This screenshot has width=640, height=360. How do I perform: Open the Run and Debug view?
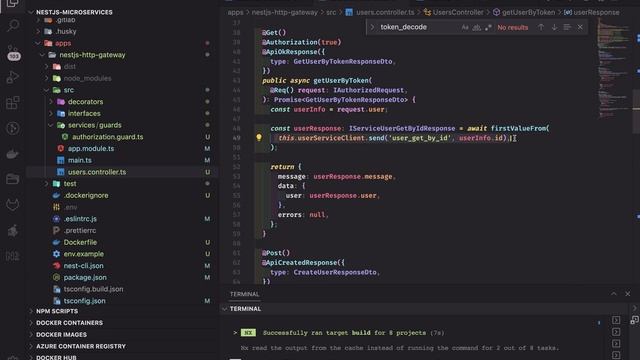[x=13, y=77]
